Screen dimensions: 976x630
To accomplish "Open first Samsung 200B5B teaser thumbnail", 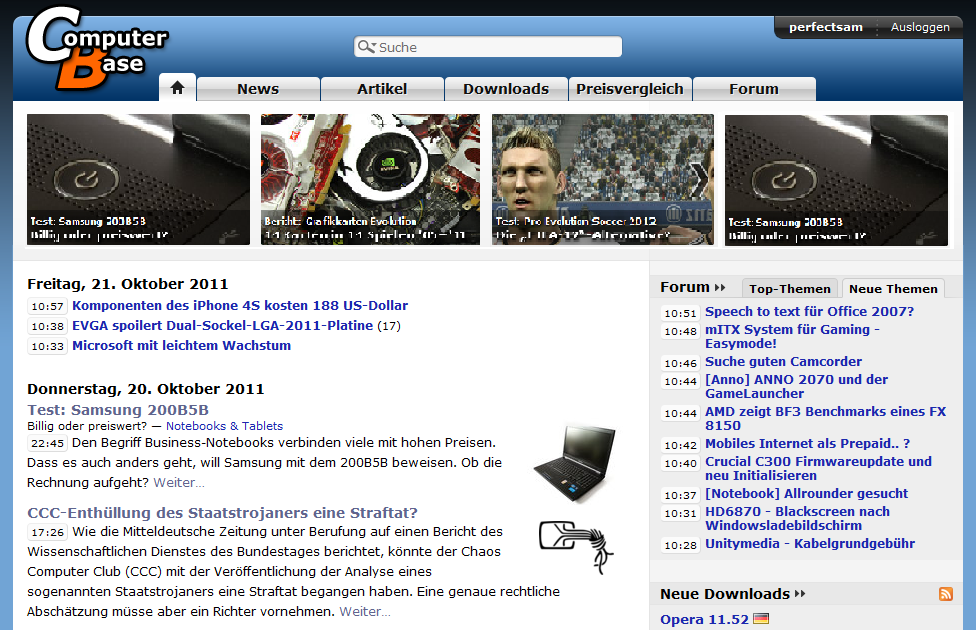I will [x=138, y=179].
